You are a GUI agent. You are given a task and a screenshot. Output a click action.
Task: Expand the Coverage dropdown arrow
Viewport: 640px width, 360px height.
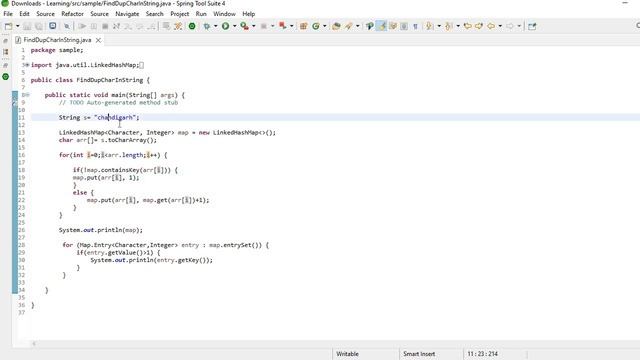click(x=253, y=26)
